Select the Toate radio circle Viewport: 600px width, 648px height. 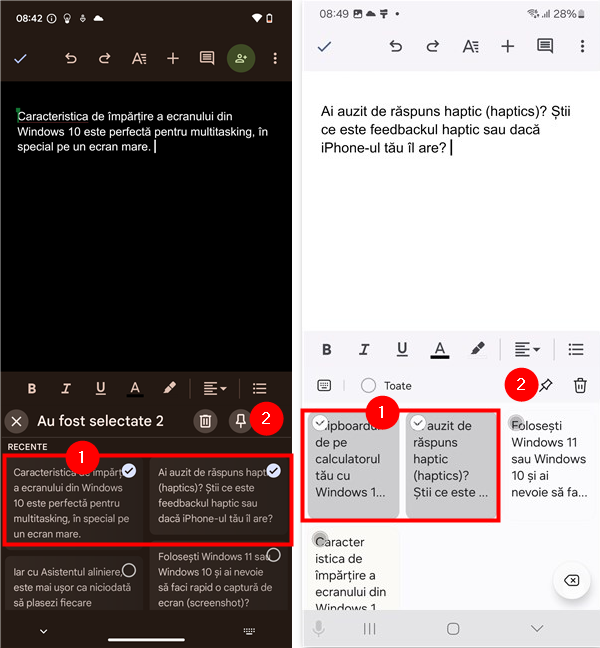click(368, 386)
